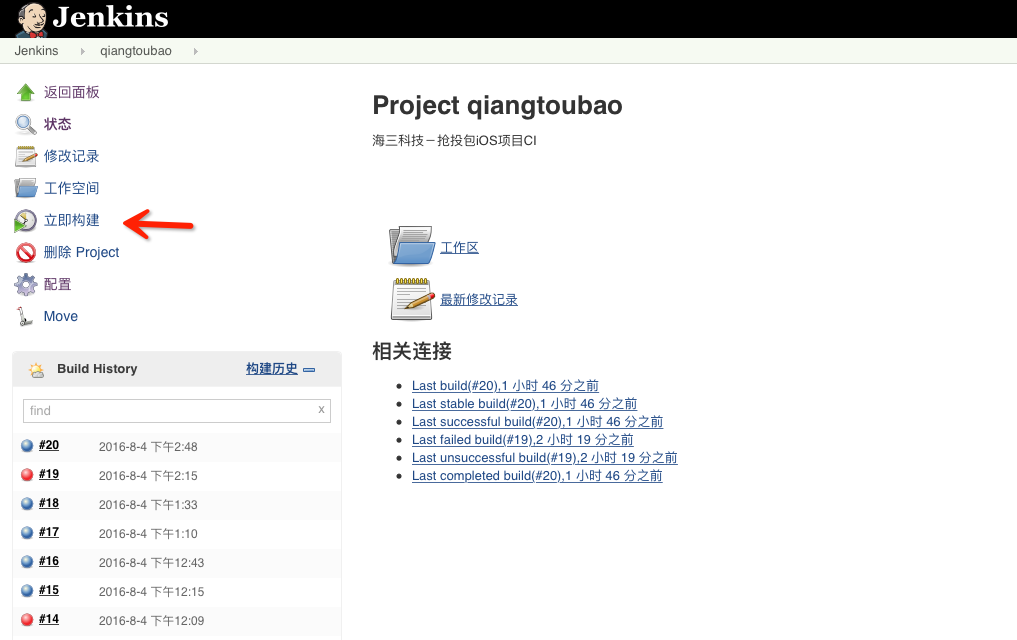Click the weather icon in Build History header
Screen dimensions: 1017x640
point(36,370)
